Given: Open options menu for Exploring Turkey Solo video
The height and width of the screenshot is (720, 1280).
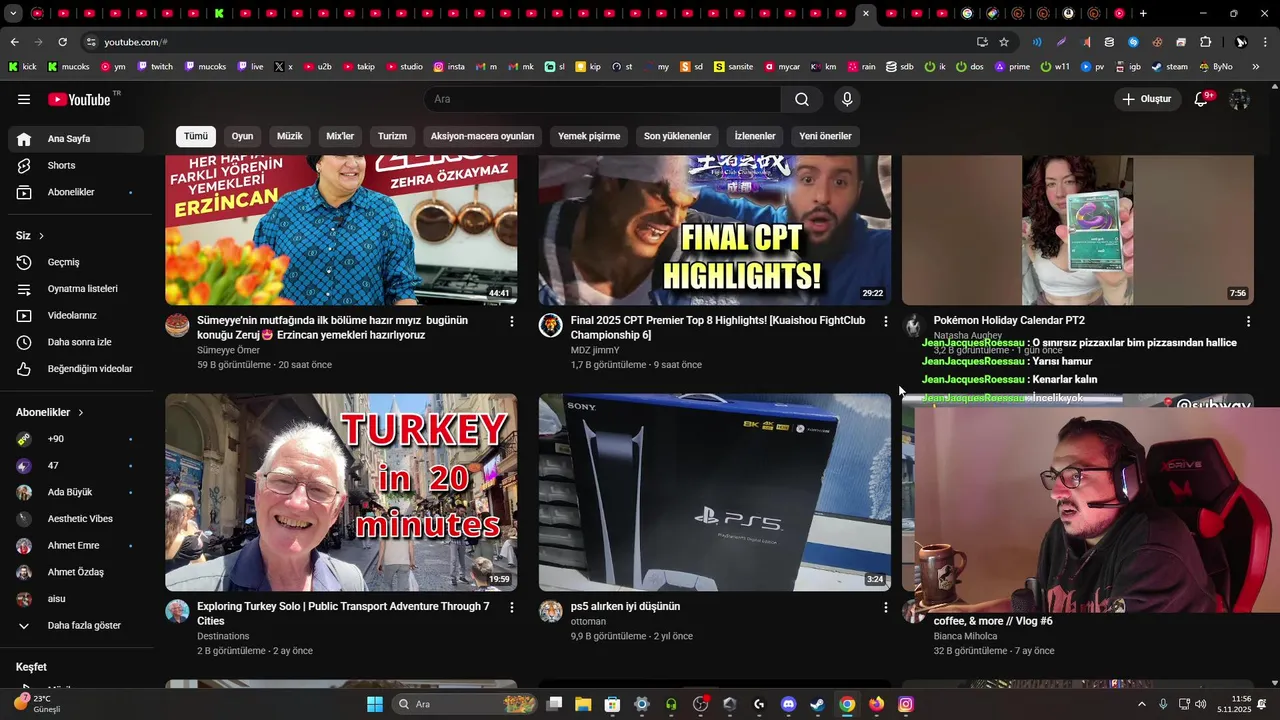Looking at the screenshot, I should [x=512, y=607].
